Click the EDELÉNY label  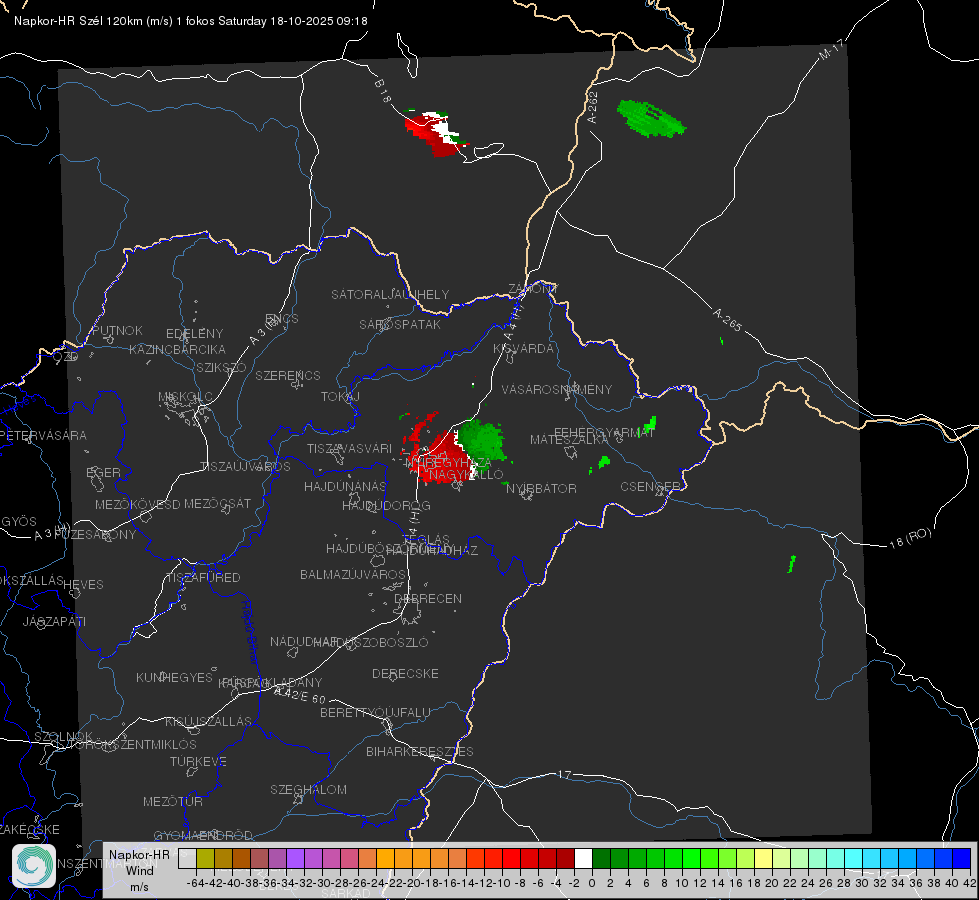[x=194, y=334]
